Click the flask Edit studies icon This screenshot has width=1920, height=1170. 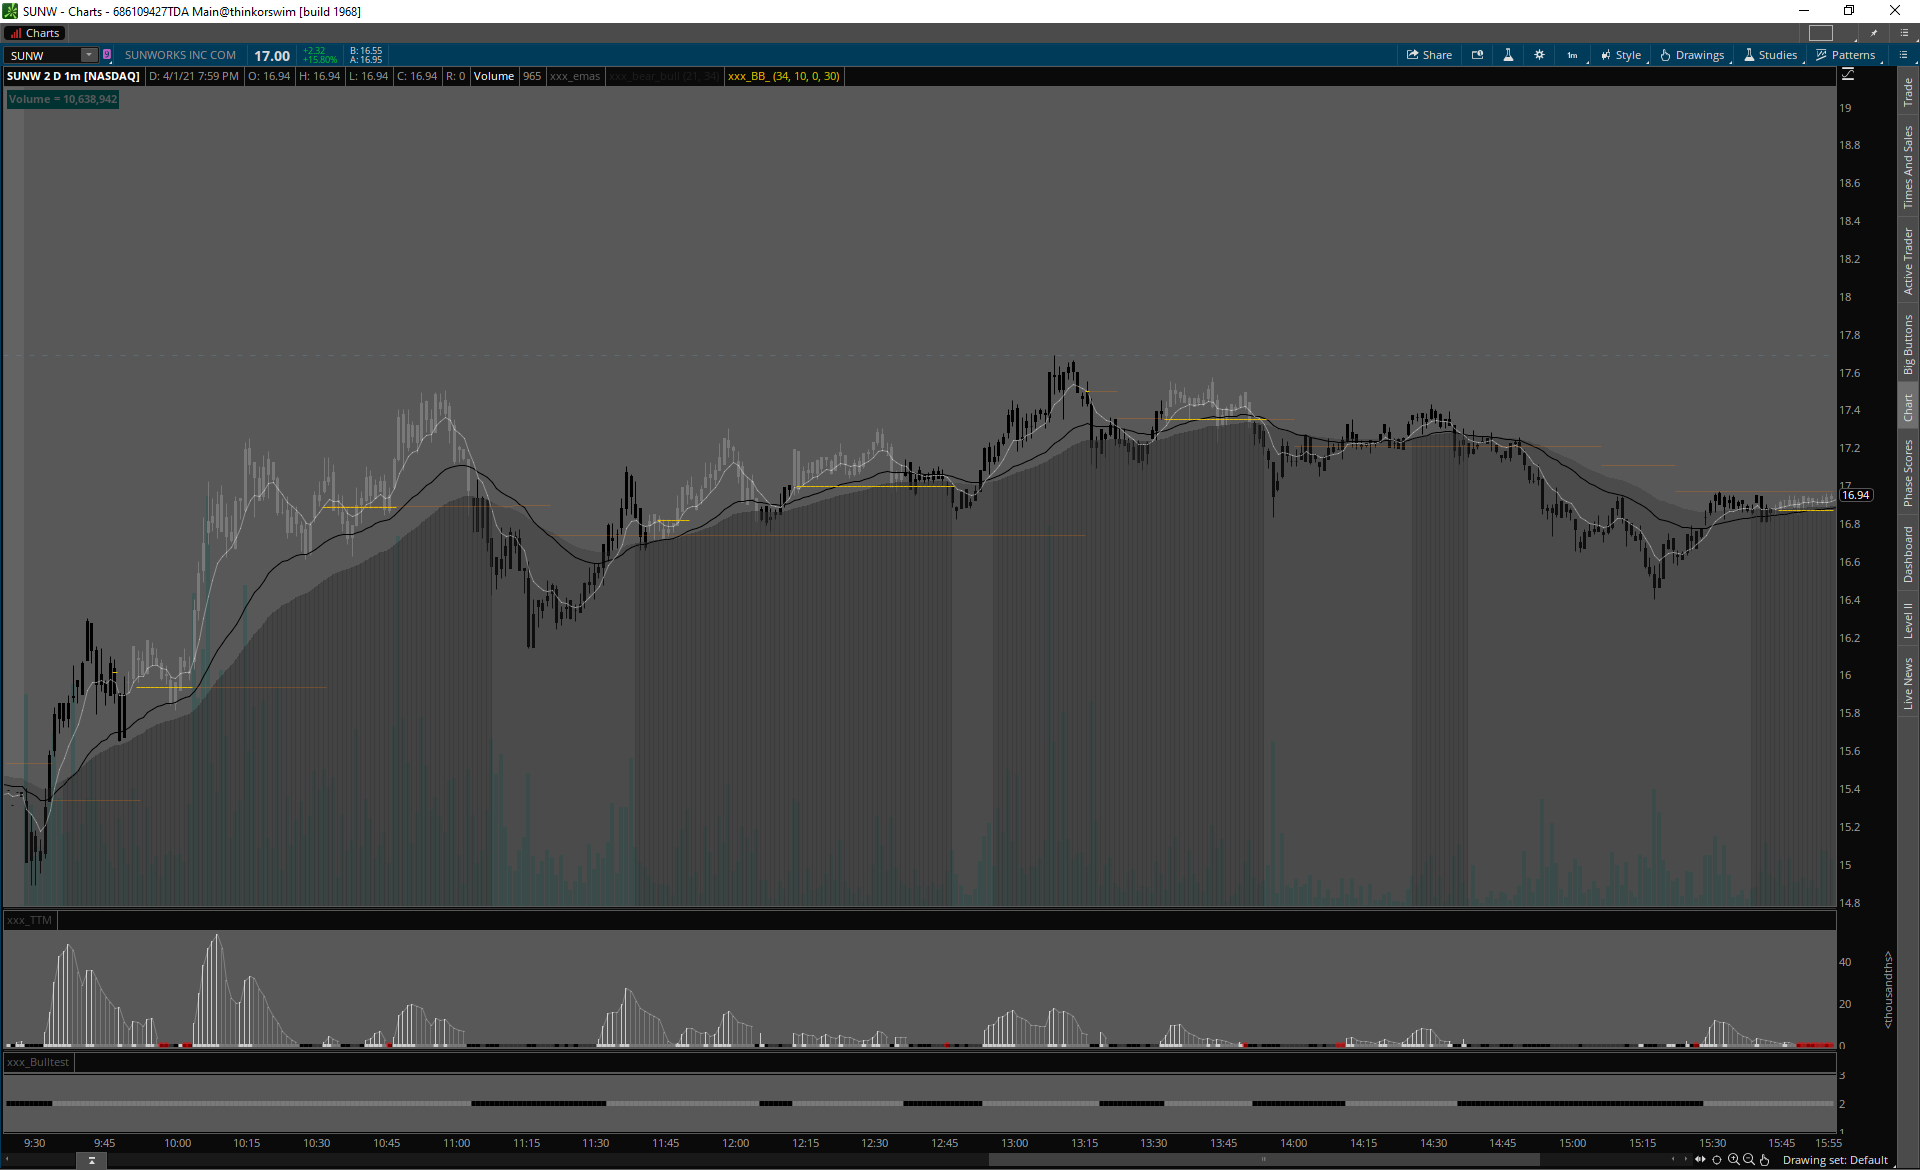point(1508,55)
